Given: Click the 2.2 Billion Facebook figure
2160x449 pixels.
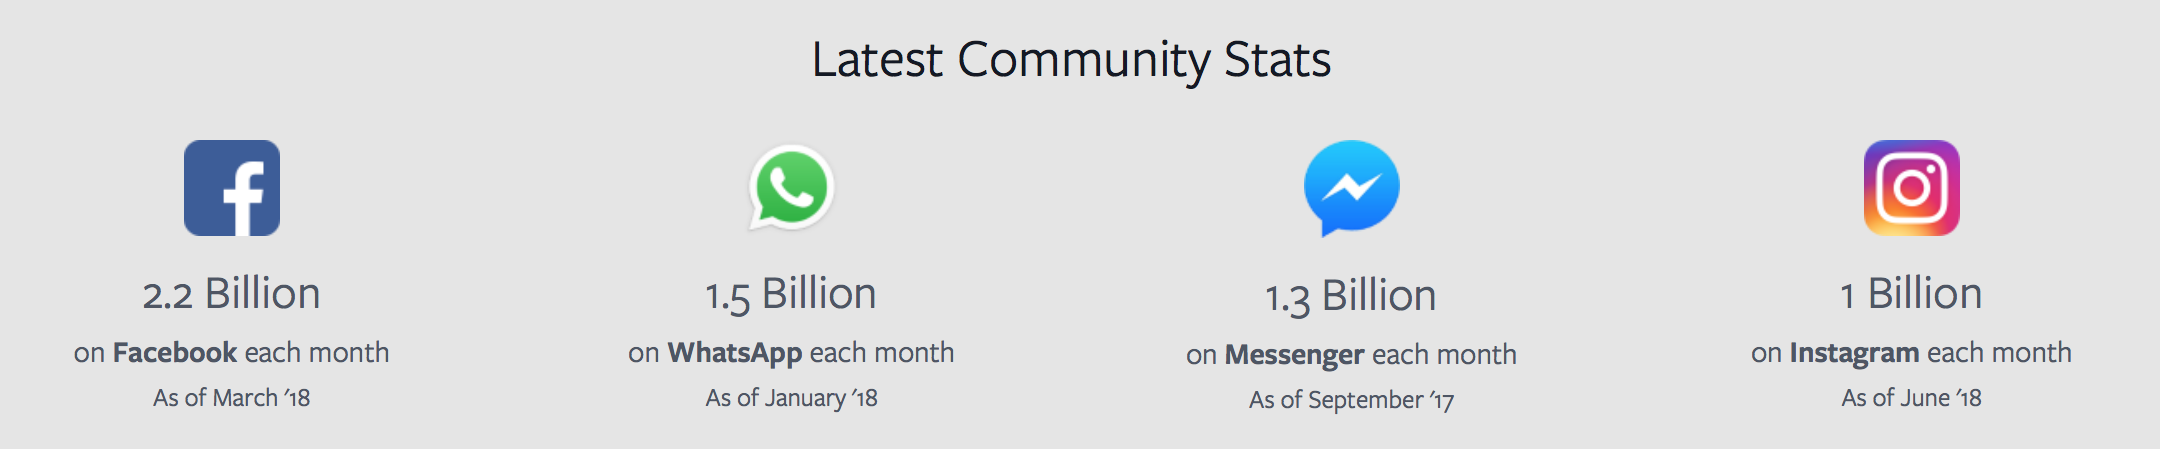Looking at the screenshot, I should click(x=231, y=294).
